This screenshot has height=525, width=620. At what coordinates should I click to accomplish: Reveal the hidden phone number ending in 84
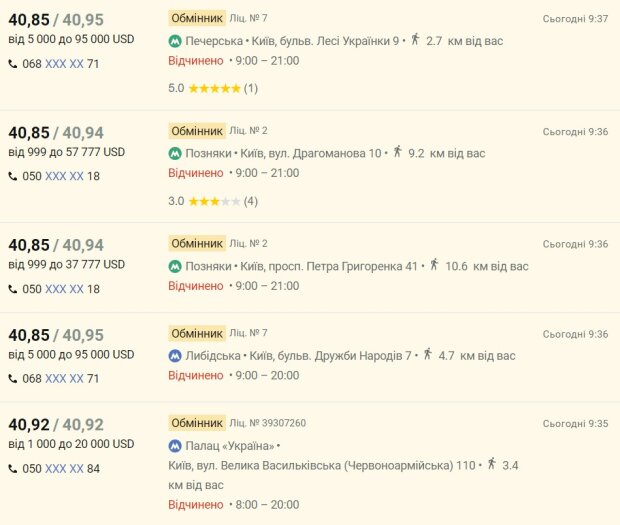(64, 468)
